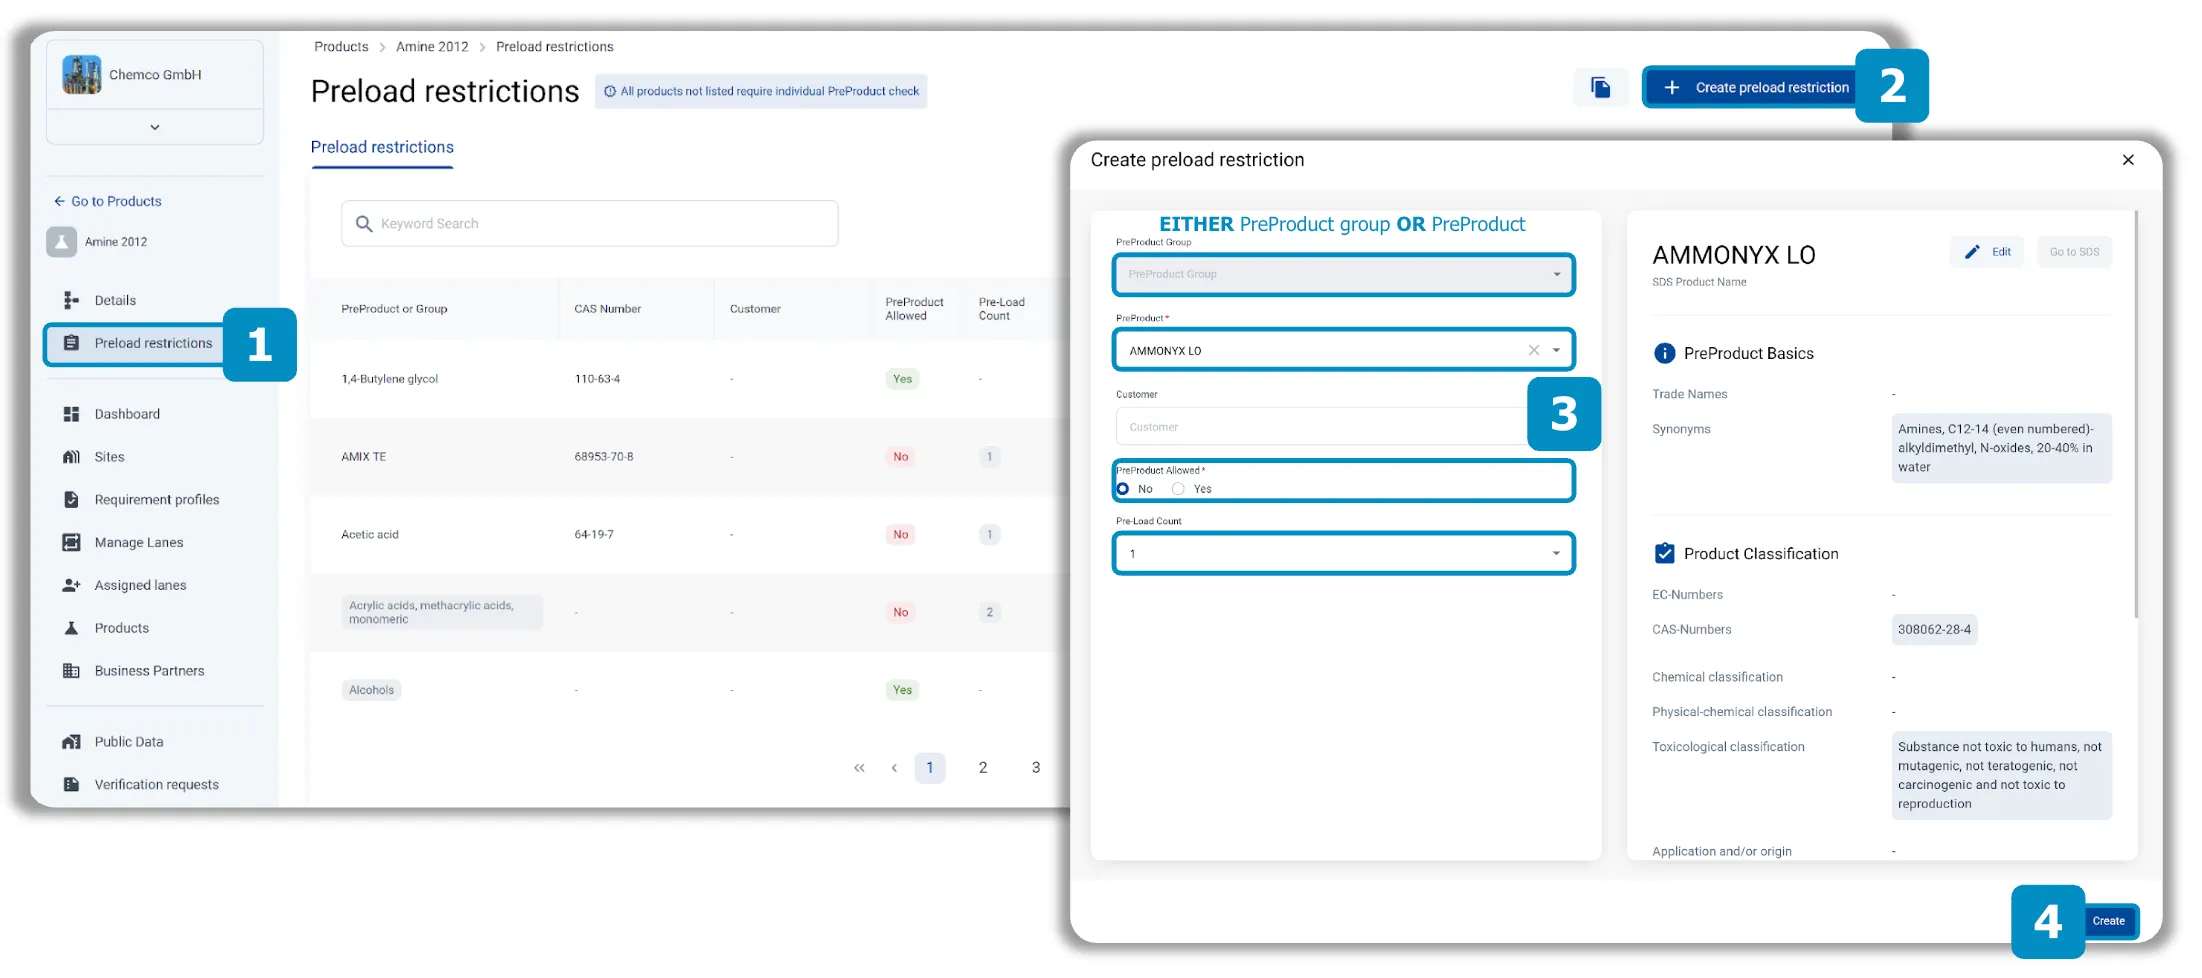
Task: Expand the company selector chevron under Chemco GmbH
Action: tap(155, 127)
